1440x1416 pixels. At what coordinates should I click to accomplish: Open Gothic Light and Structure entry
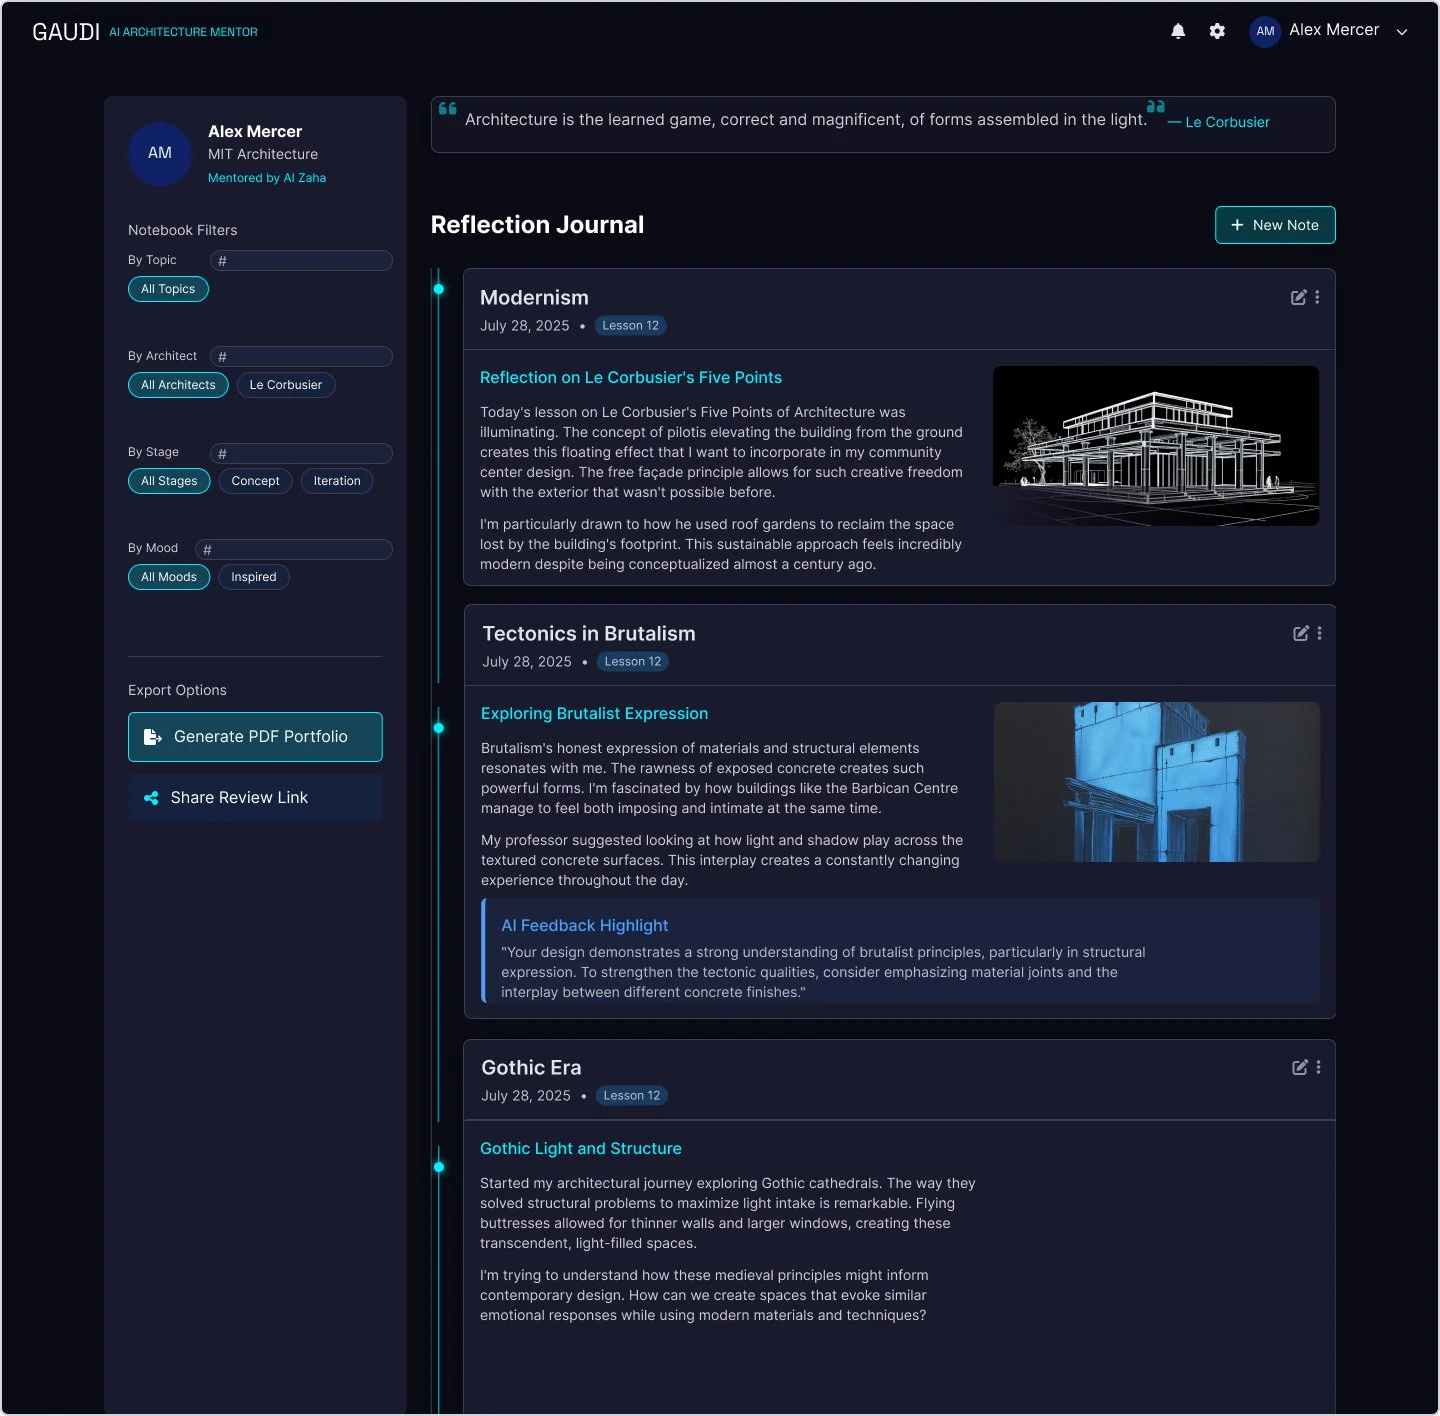tap(581, 1149)
